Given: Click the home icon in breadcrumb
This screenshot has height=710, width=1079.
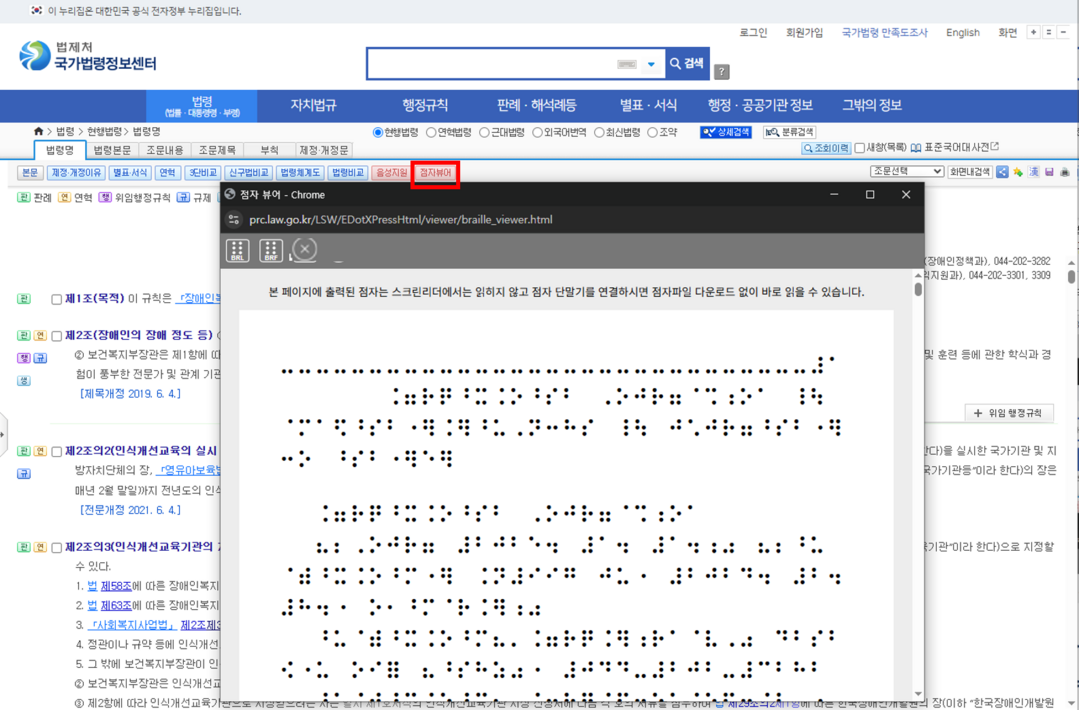Looking at the screenshot, I should click(x=39, y=131).
